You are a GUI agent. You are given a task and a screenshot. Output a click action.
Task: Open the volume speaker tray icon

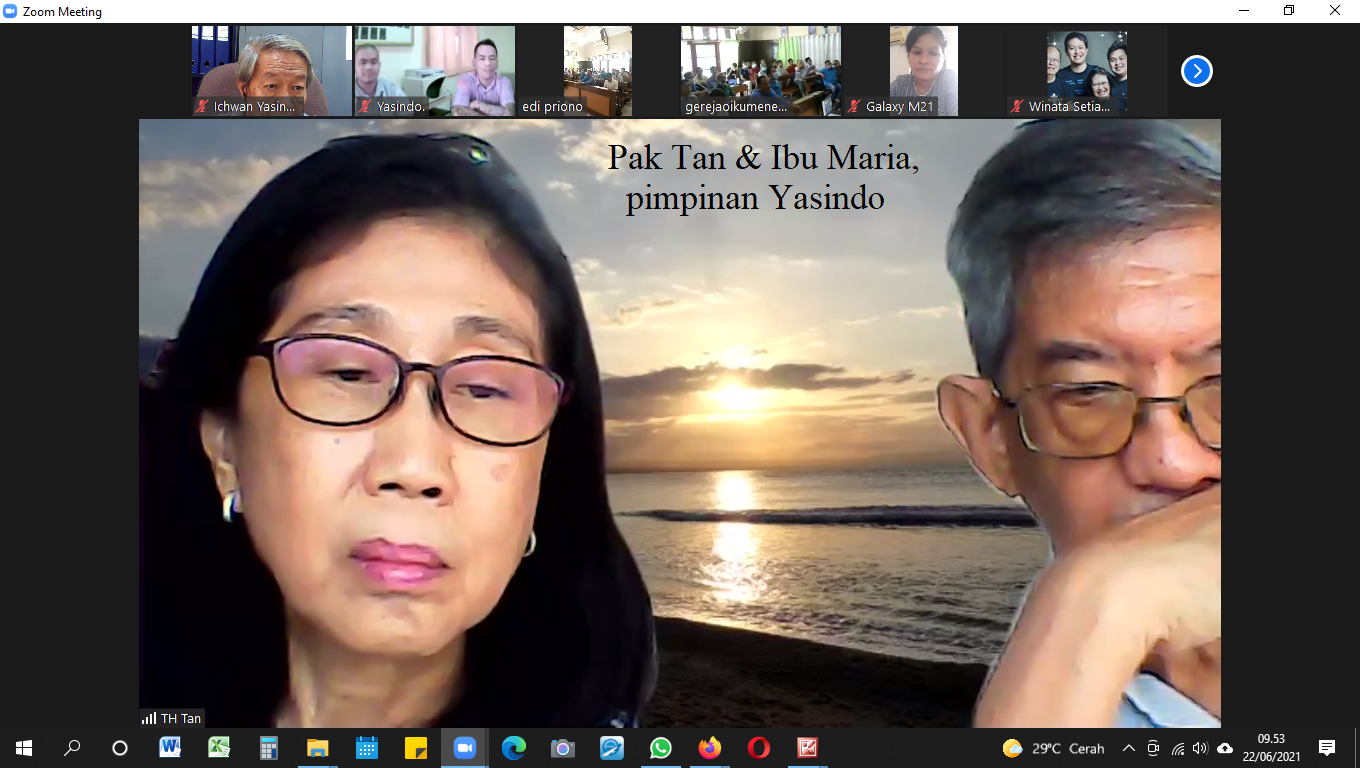pos(1200,748)
